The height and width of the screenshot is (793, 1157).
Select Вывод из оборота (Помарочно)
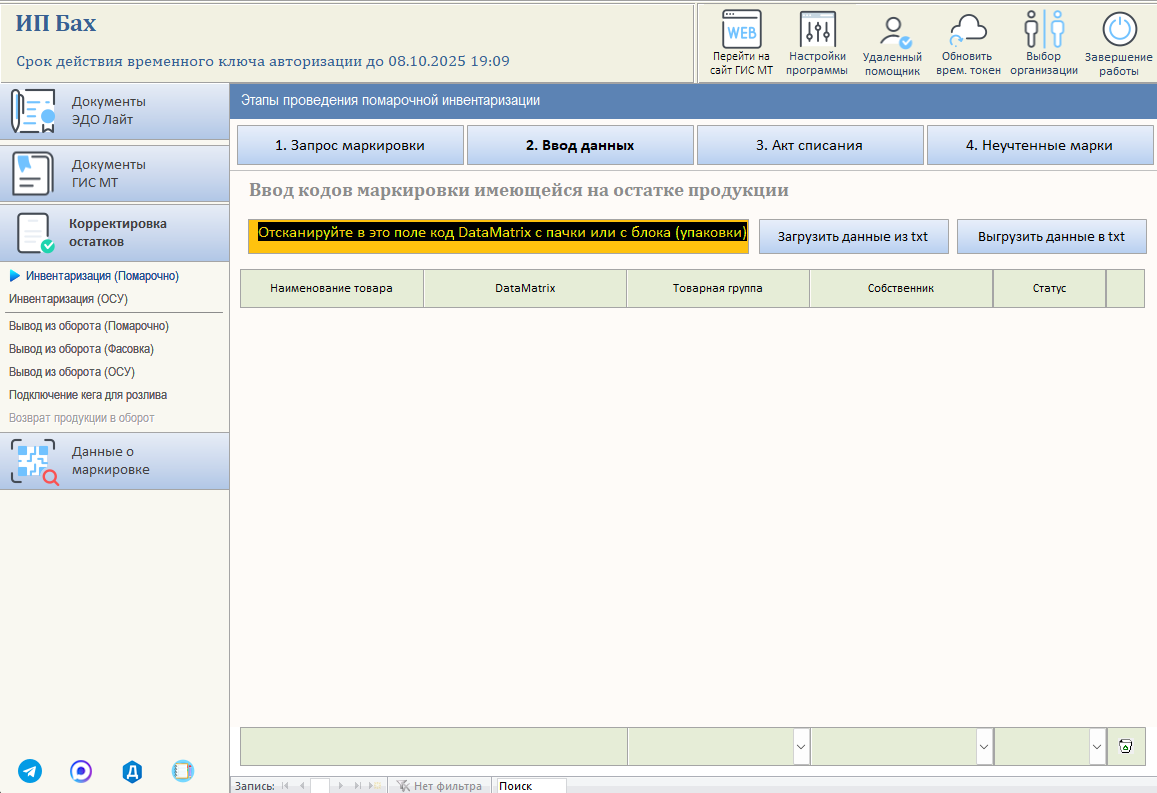click(x=89, y=326)
